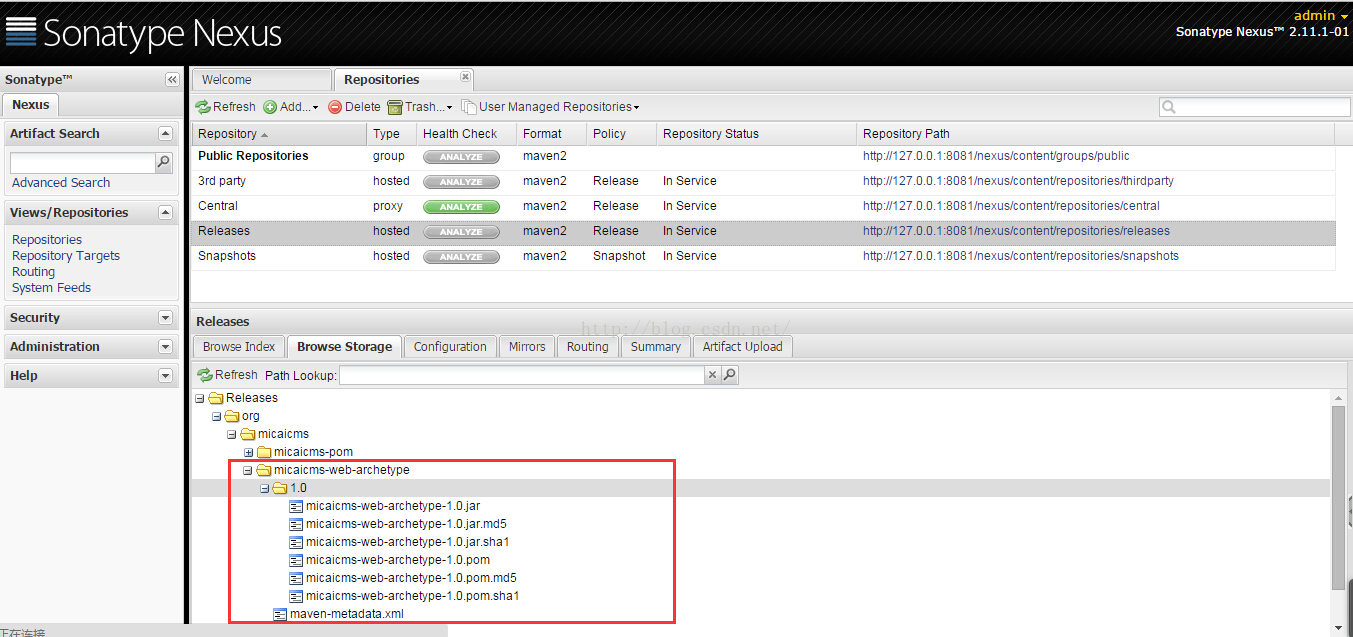This screenshot has height=637, width=1353.
Task: Click the Health Check column header
Action: (x=467, y=134)
